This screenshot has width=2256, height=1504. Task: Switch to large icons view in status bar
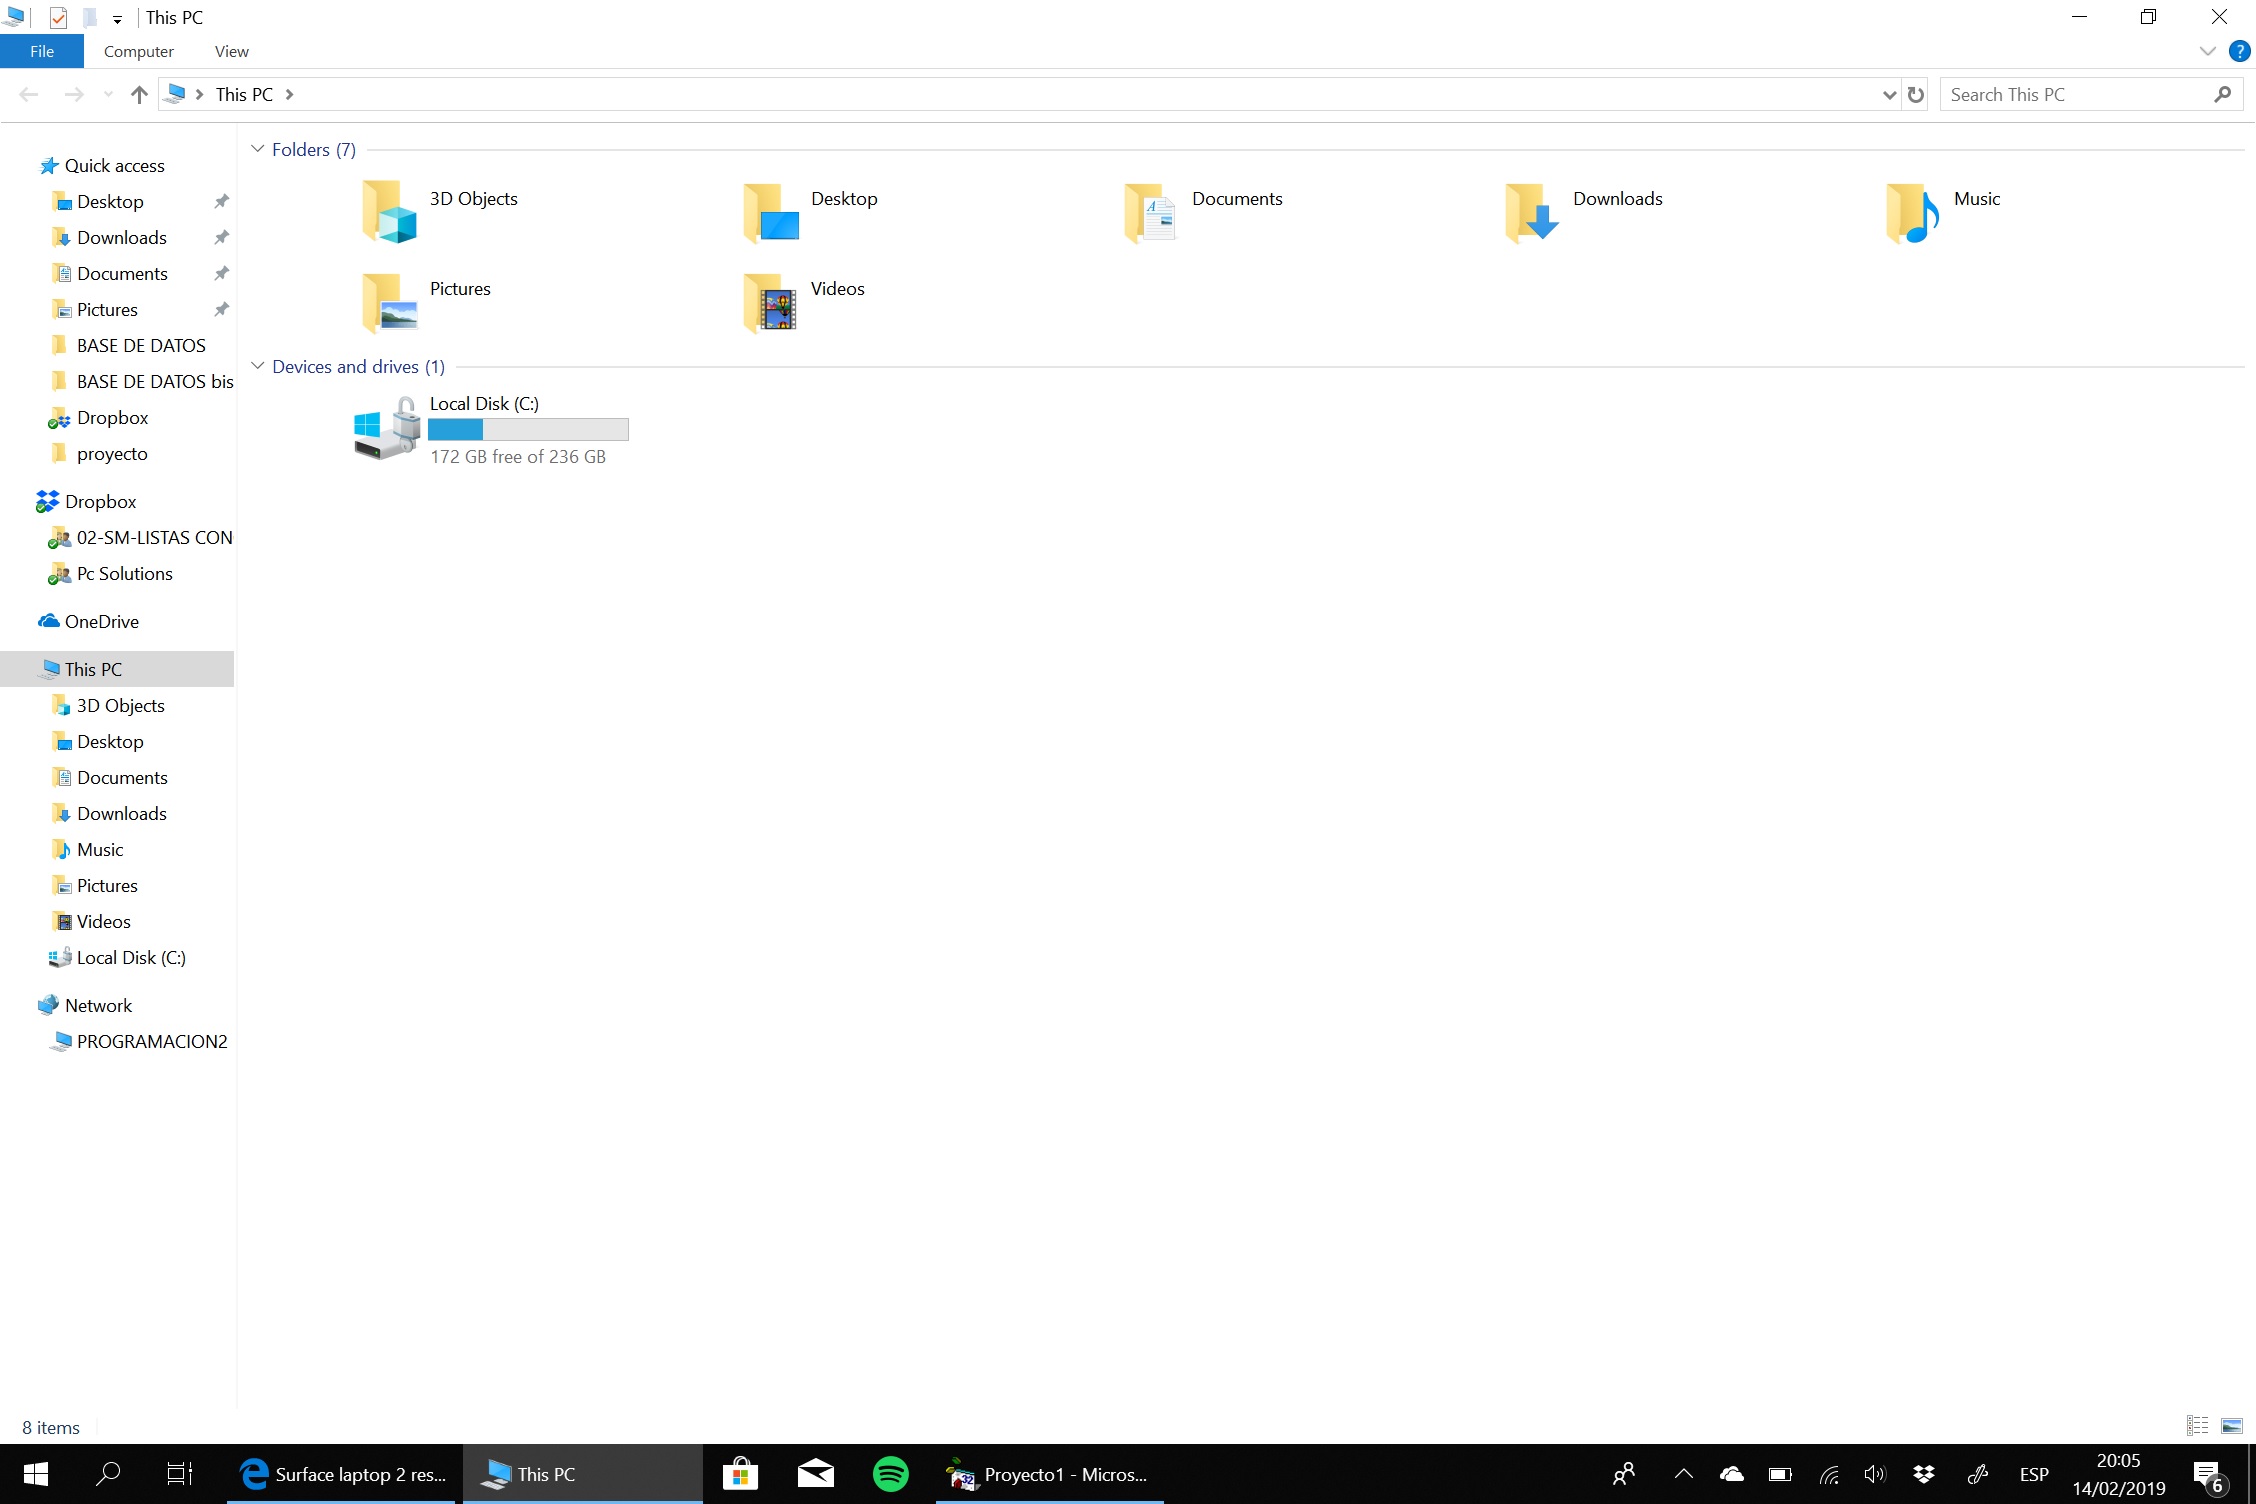[x=2232, y=1426]
